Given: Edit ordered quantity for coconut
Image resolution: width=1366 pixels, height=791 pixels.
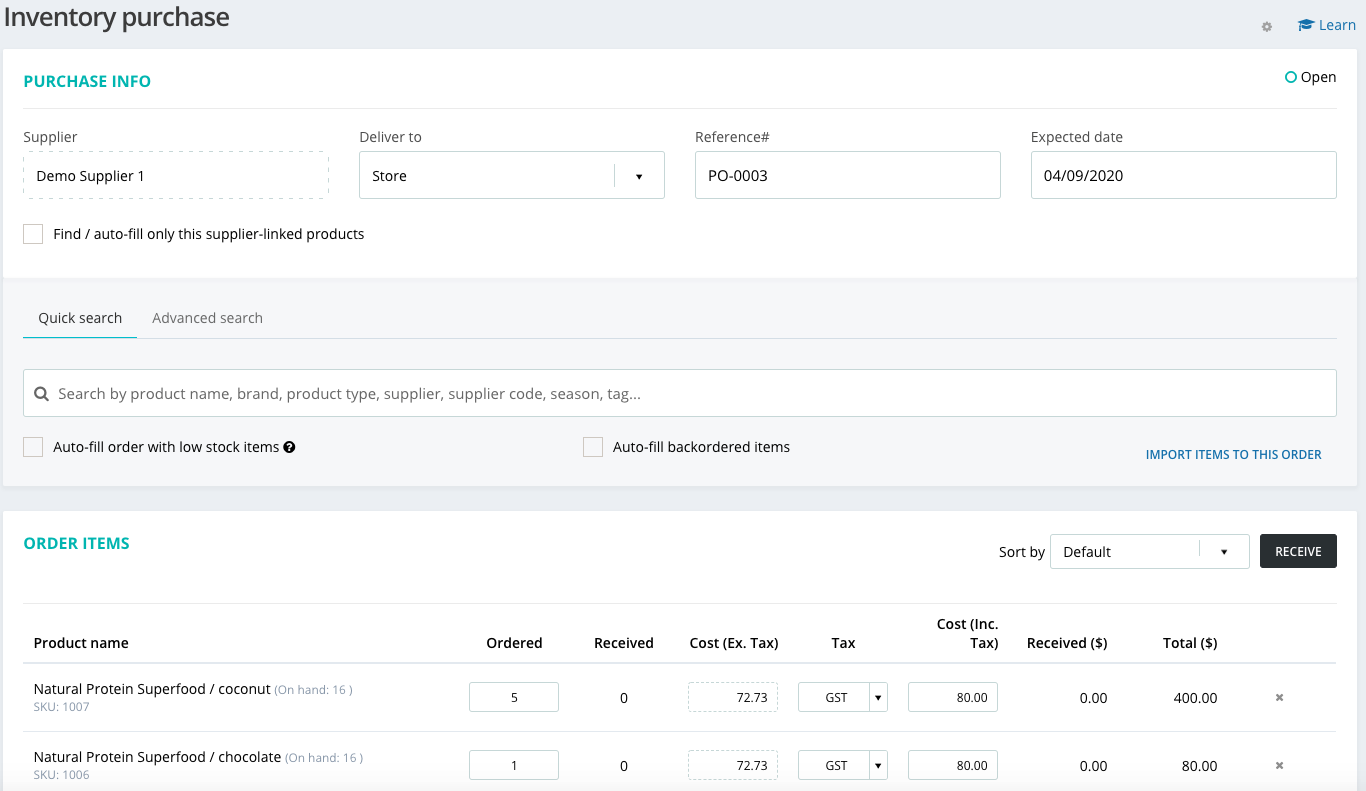Looking at the screenshot, I should tap(514, 698).
